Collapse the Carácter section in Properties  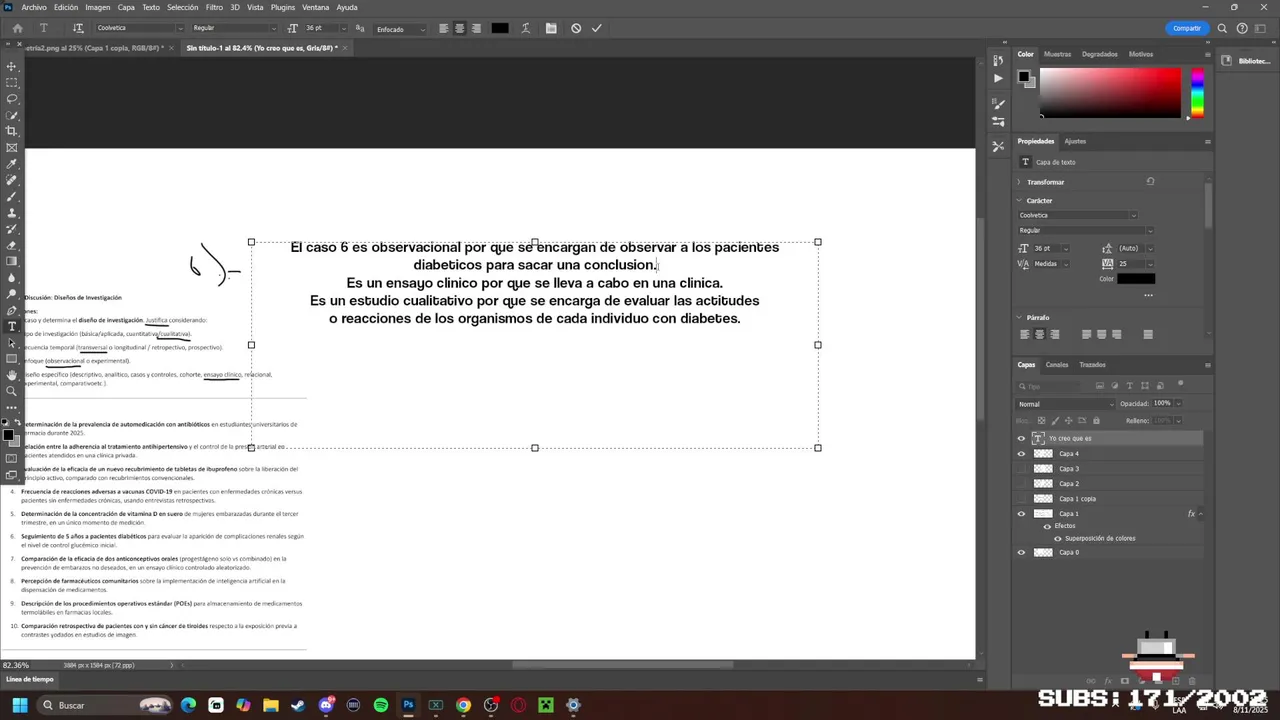pyautogui.click(x=1018, y=200)
